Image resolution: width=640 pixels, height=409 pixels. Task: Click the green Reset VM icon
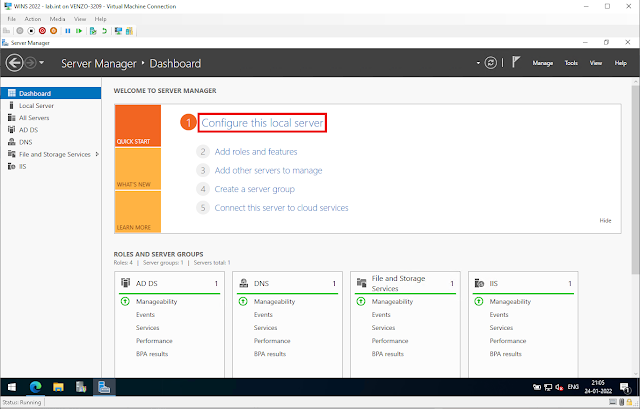click(x=79, y=31)
